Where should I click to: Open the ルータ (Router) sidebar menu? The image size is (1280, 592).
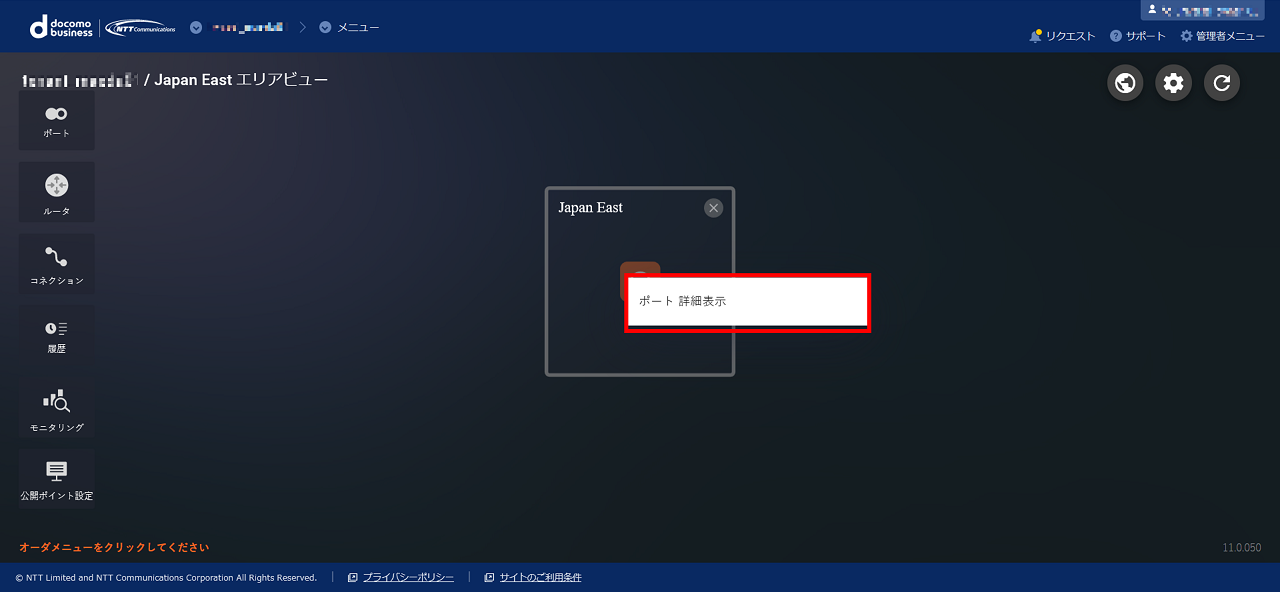tap(57, 192)
